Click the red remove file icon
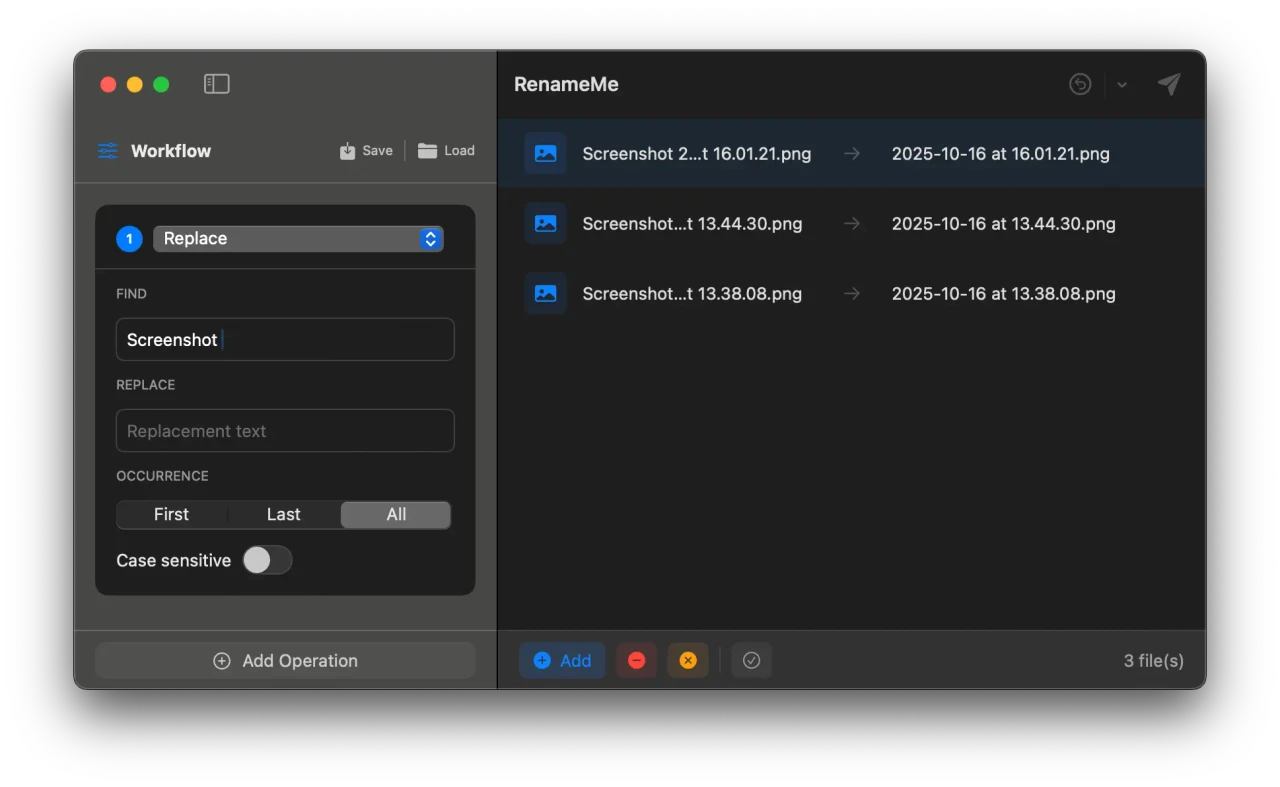The height and width of the screenshot is (787, 1280). (637, 660)
